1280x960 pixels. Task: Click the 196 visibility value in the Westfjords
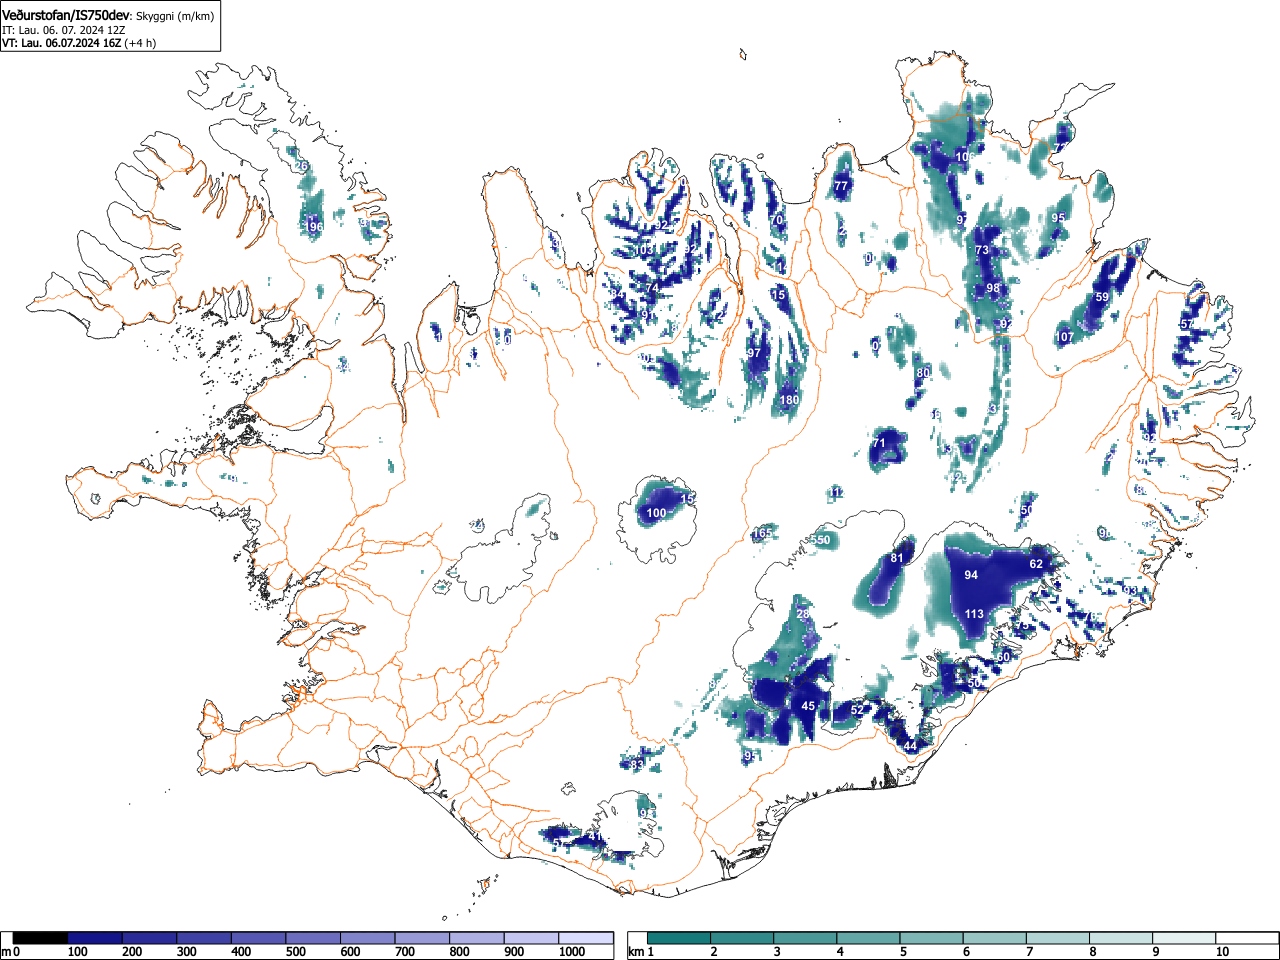coord(314,228)
